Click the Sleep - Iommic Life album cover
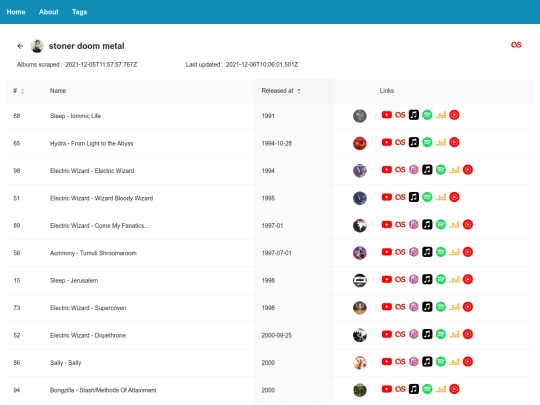540x405 pixels. click(x=360, y=116)
